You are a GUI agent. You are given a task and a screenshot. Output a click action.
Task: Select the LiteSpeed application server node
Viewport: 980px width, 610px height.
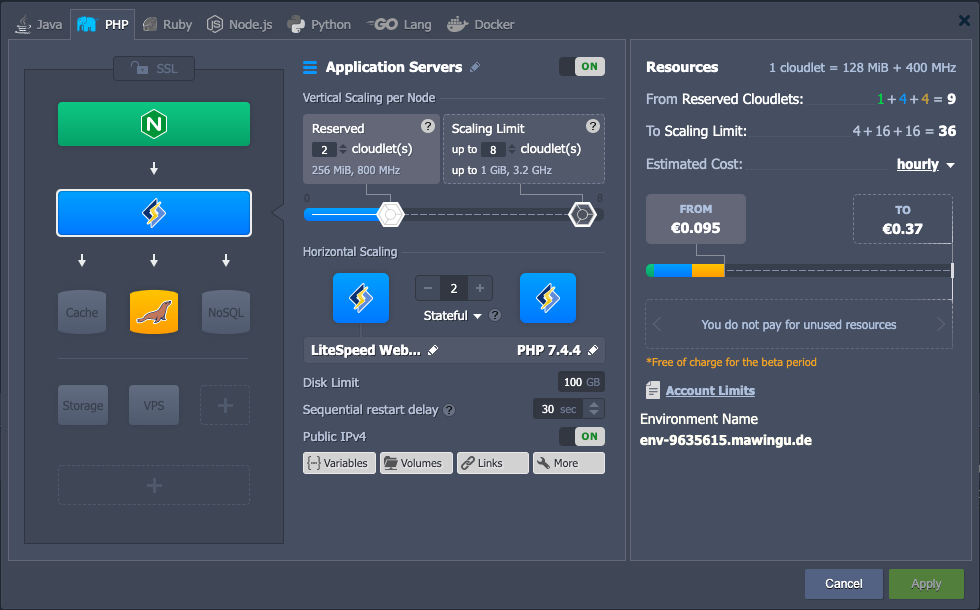click(153, 213)
